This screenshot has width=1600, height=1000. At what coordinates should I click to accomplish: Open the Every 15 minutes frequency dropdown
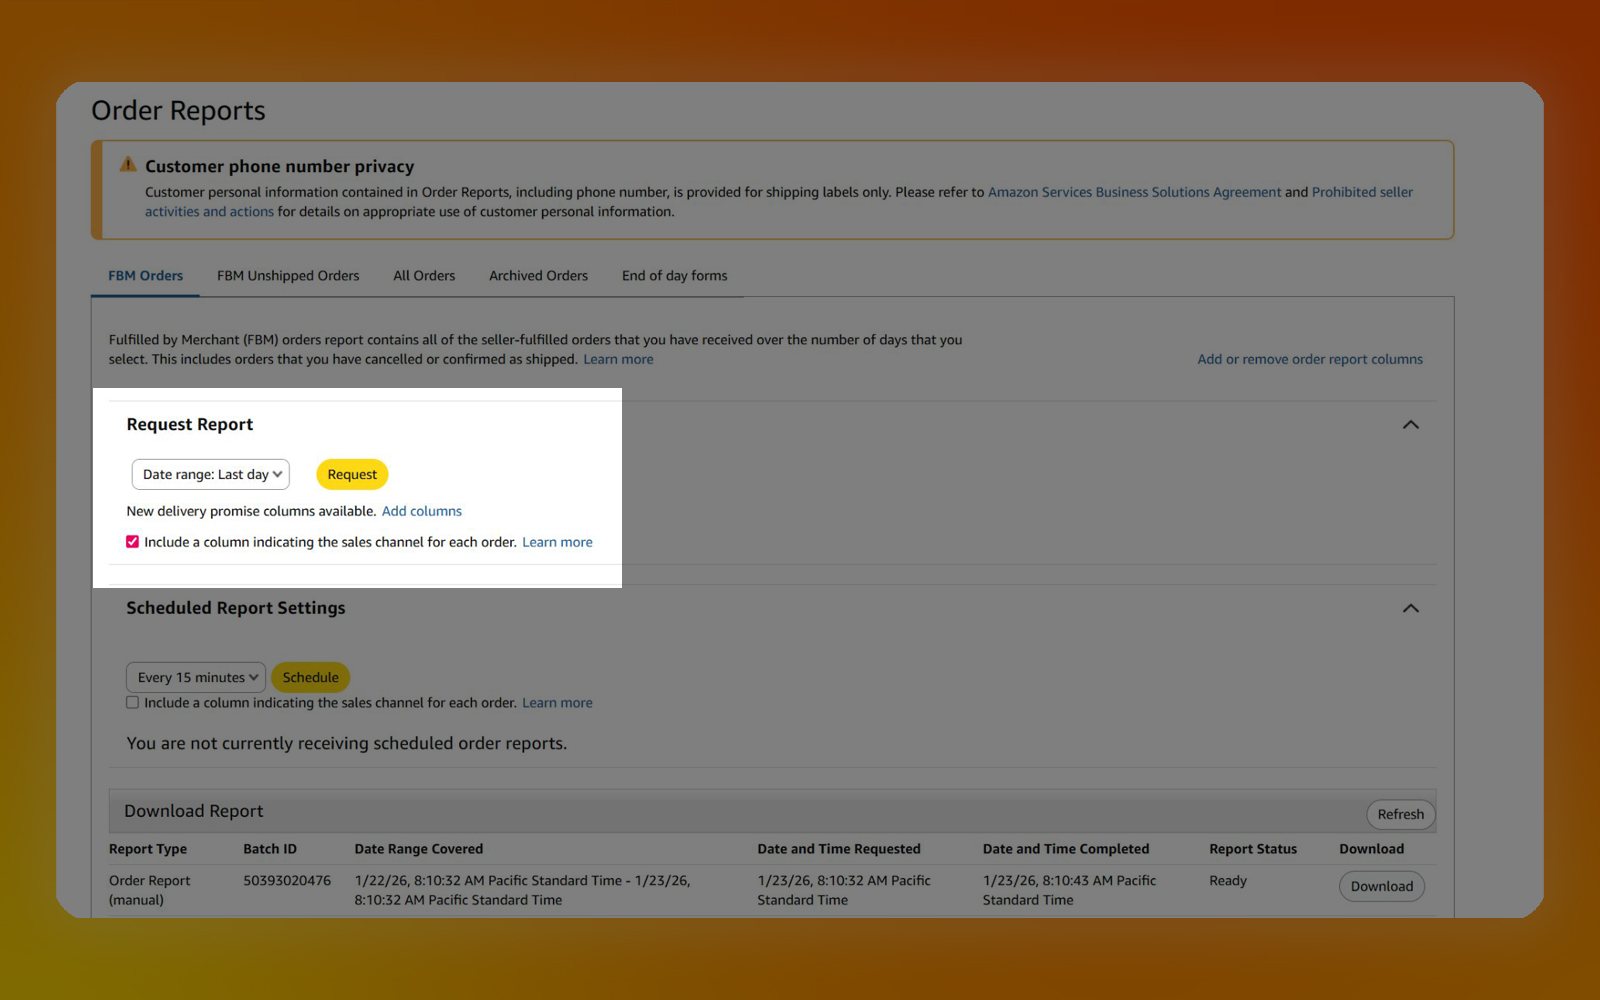point(196,678)
